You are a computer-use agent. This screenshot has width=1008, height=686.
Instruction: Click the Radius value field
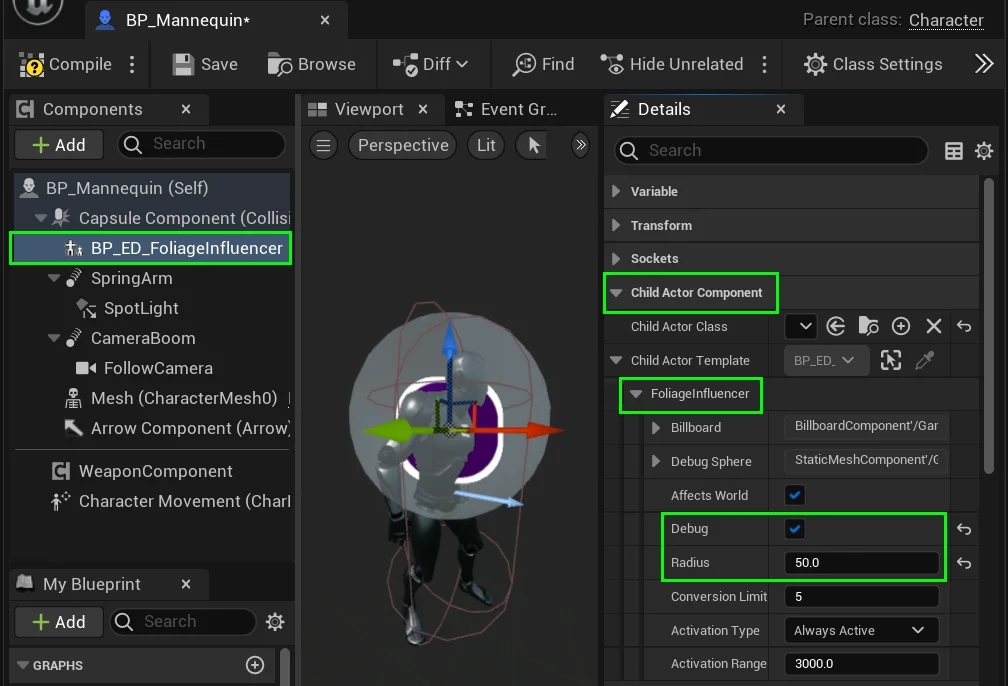(860, 563)
